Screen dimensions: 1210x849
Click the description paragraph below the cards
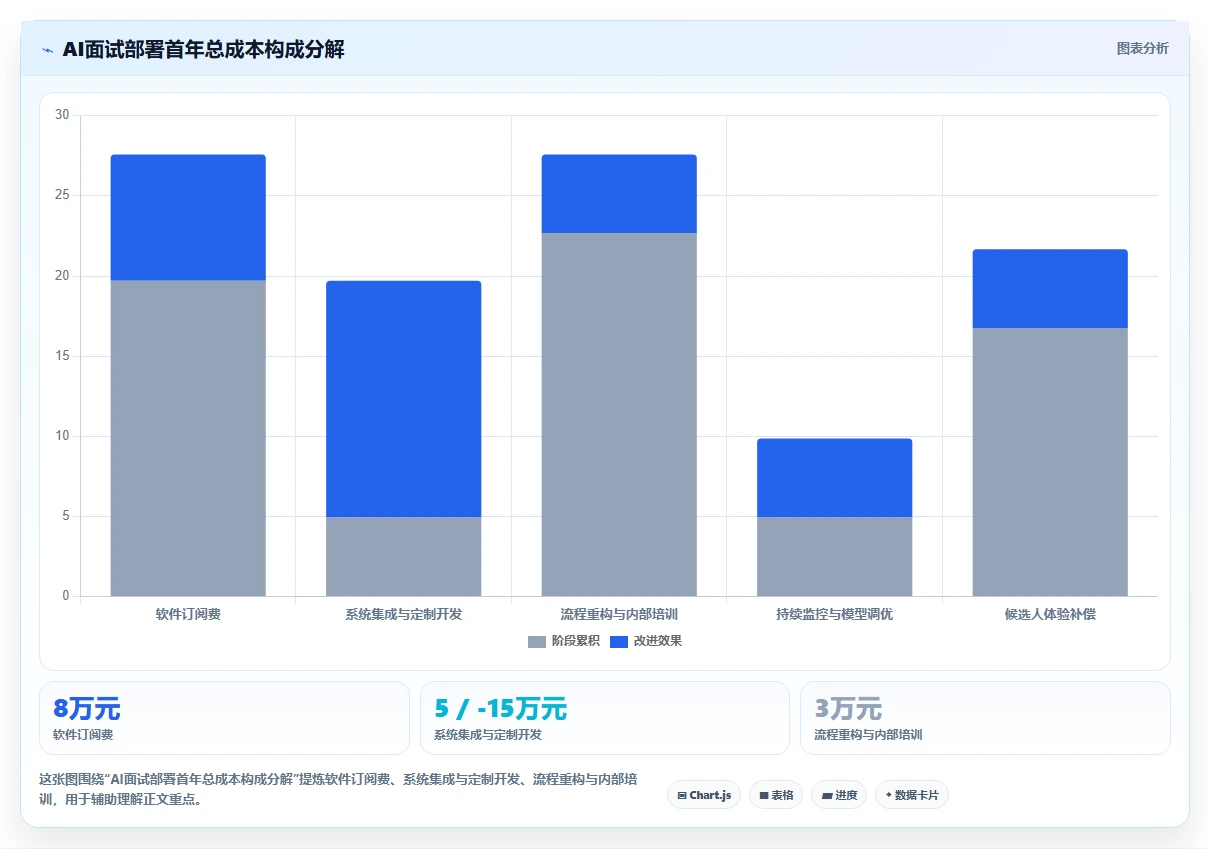point(338,789)
